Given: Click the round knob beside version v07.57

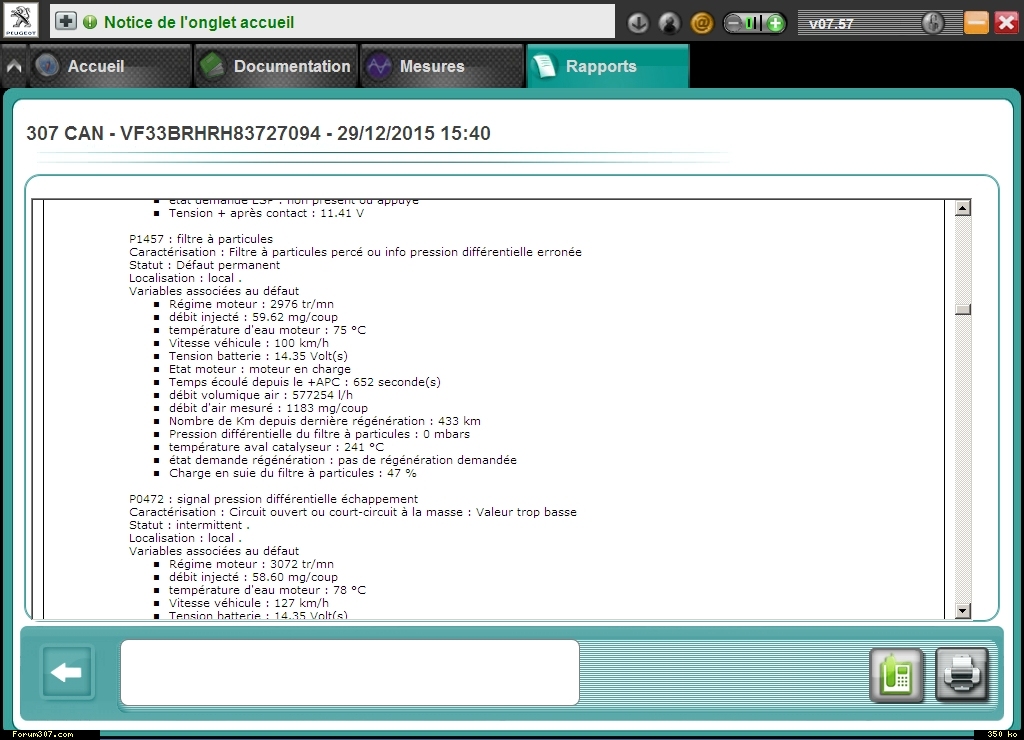Looking at the screenshot, I should tap(932, 23).
